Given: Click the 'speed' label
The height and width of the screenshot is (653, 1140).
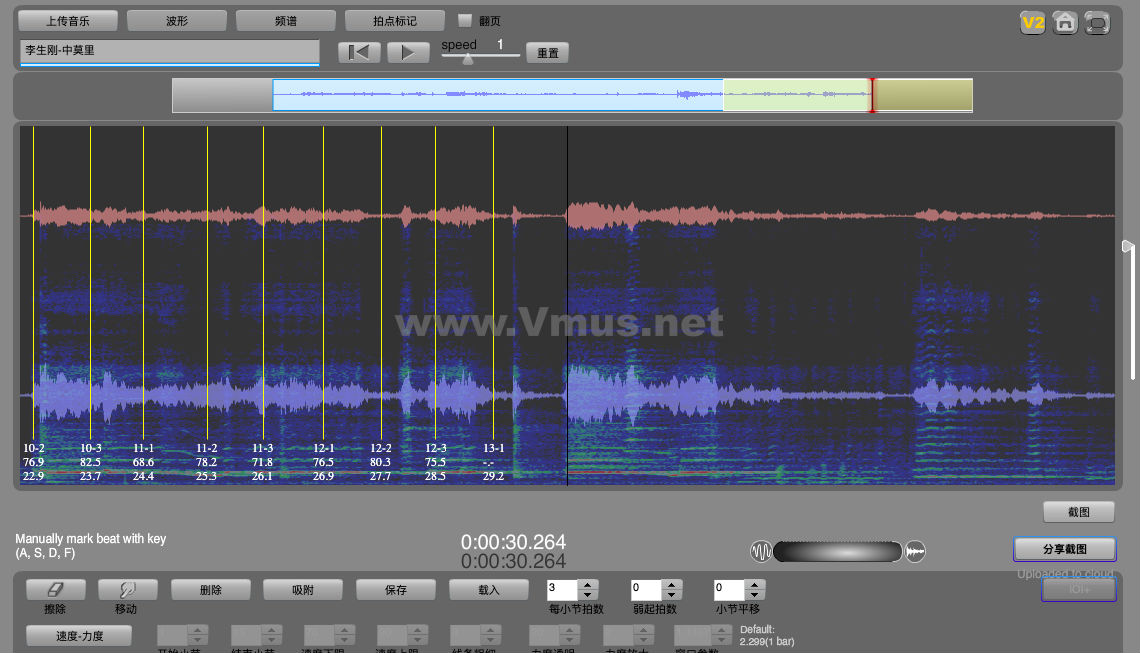Looking at the screenshot, I should tap(459, 45).
